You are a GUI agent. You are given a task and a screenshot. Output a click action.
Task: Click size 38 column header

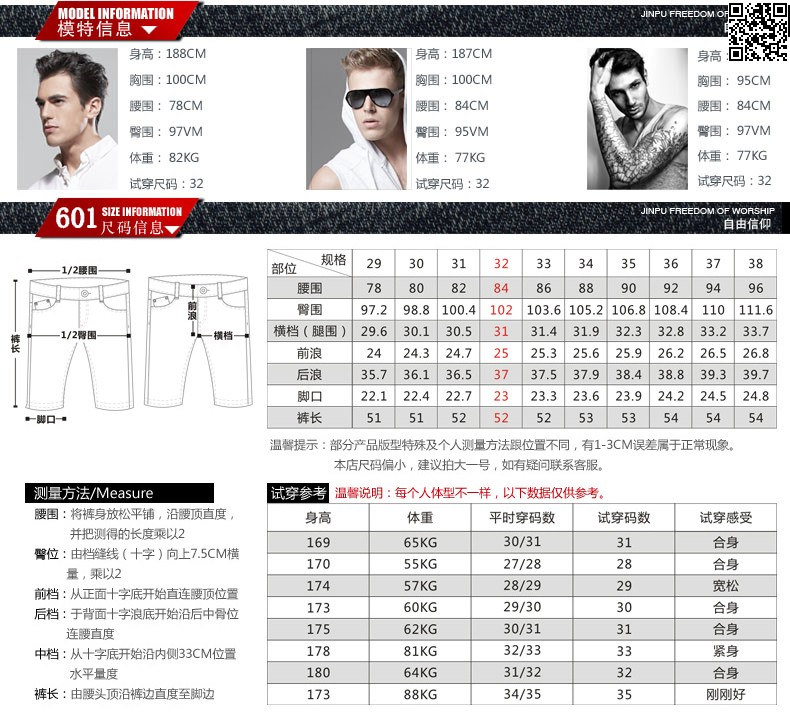pos(755,264)
